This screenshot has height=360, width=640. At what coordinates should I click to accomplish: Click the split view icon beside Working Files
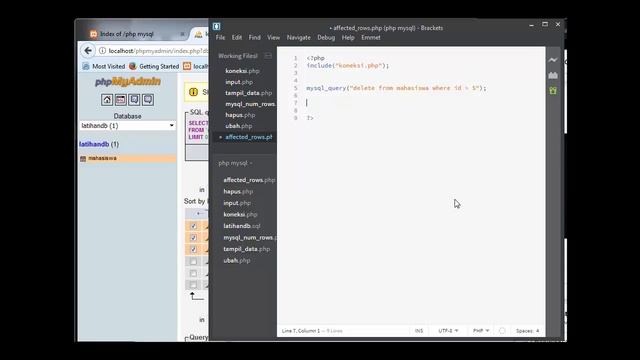coord(268,56)
